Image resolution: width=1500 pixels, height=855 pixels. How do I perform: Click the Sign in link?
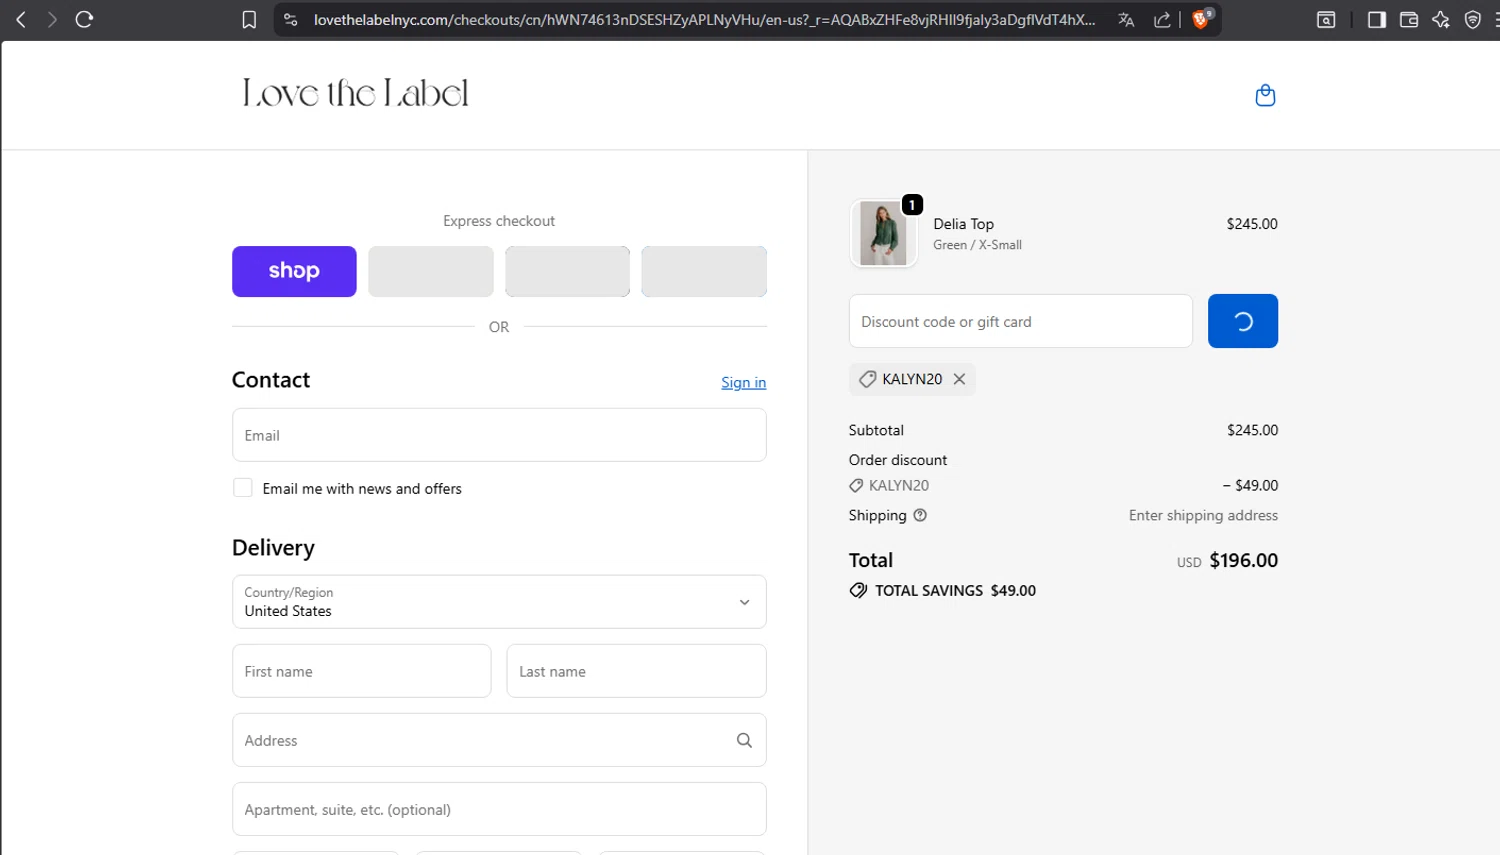pyautogui.click(x=743, y=382)
